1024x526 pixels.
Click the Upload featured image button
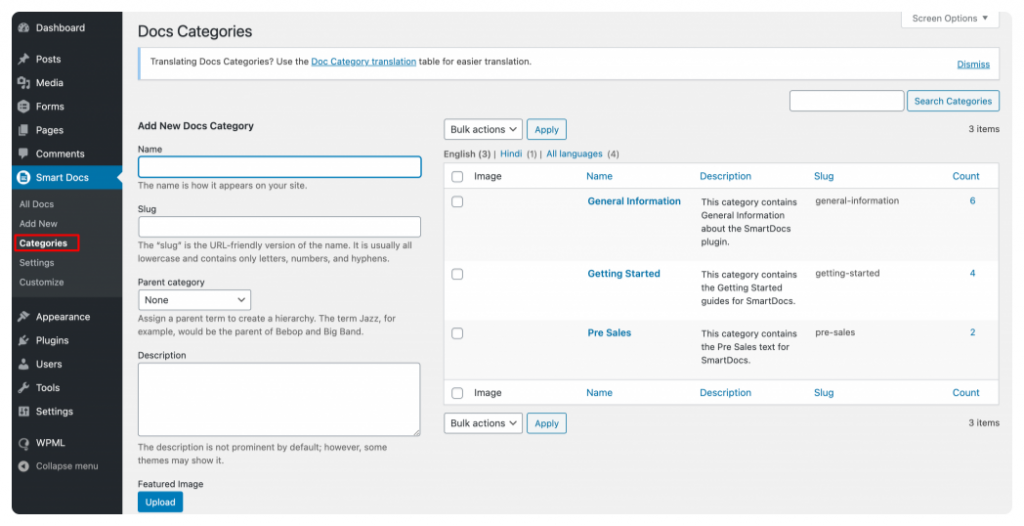click(x=160, y=502)
